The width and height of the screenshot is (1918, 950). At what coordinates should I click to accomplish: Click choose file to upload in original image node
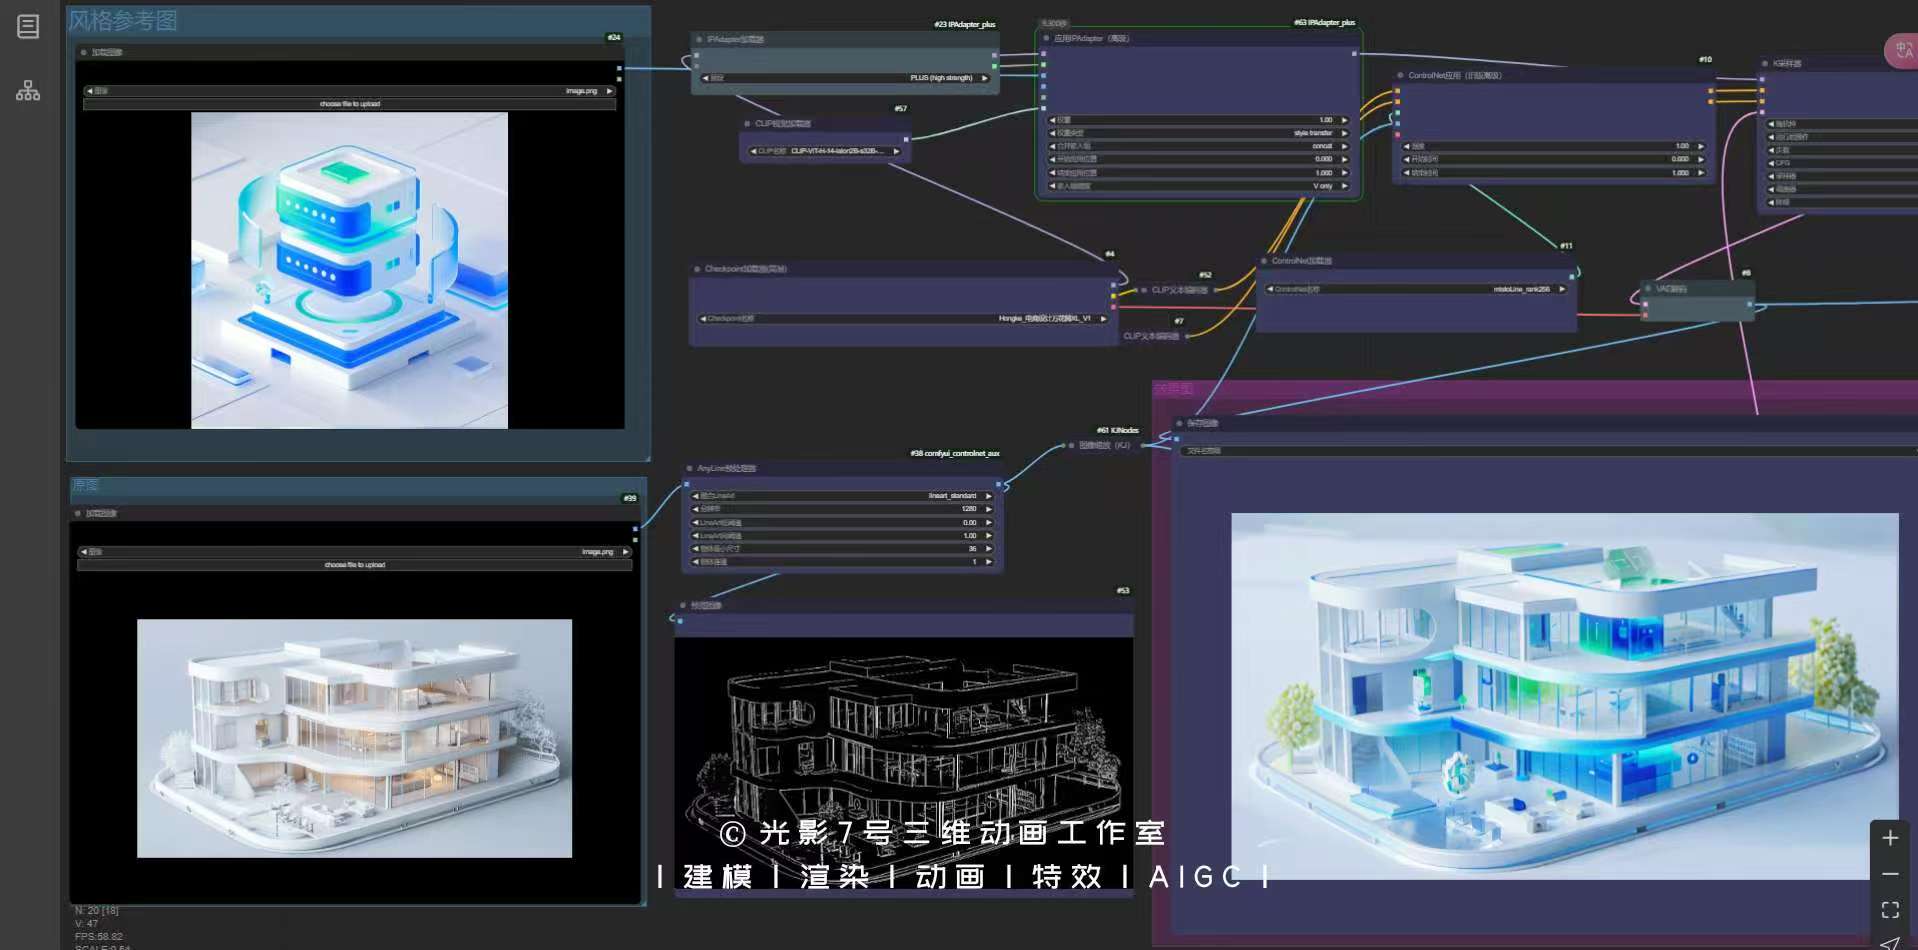[x=355, y=565]
